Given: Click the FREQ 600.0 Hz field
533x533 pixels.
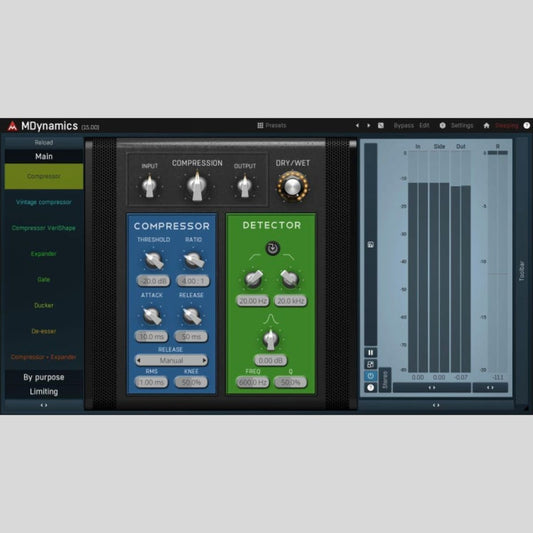Looking at the screenshot, I should [252, 382].
